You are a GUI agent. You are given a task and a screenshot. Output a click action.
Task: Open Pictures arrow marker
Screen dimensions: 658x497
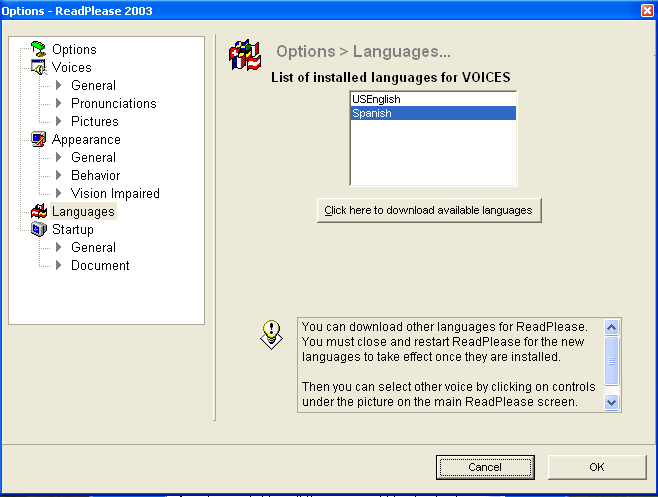[59, 121]
